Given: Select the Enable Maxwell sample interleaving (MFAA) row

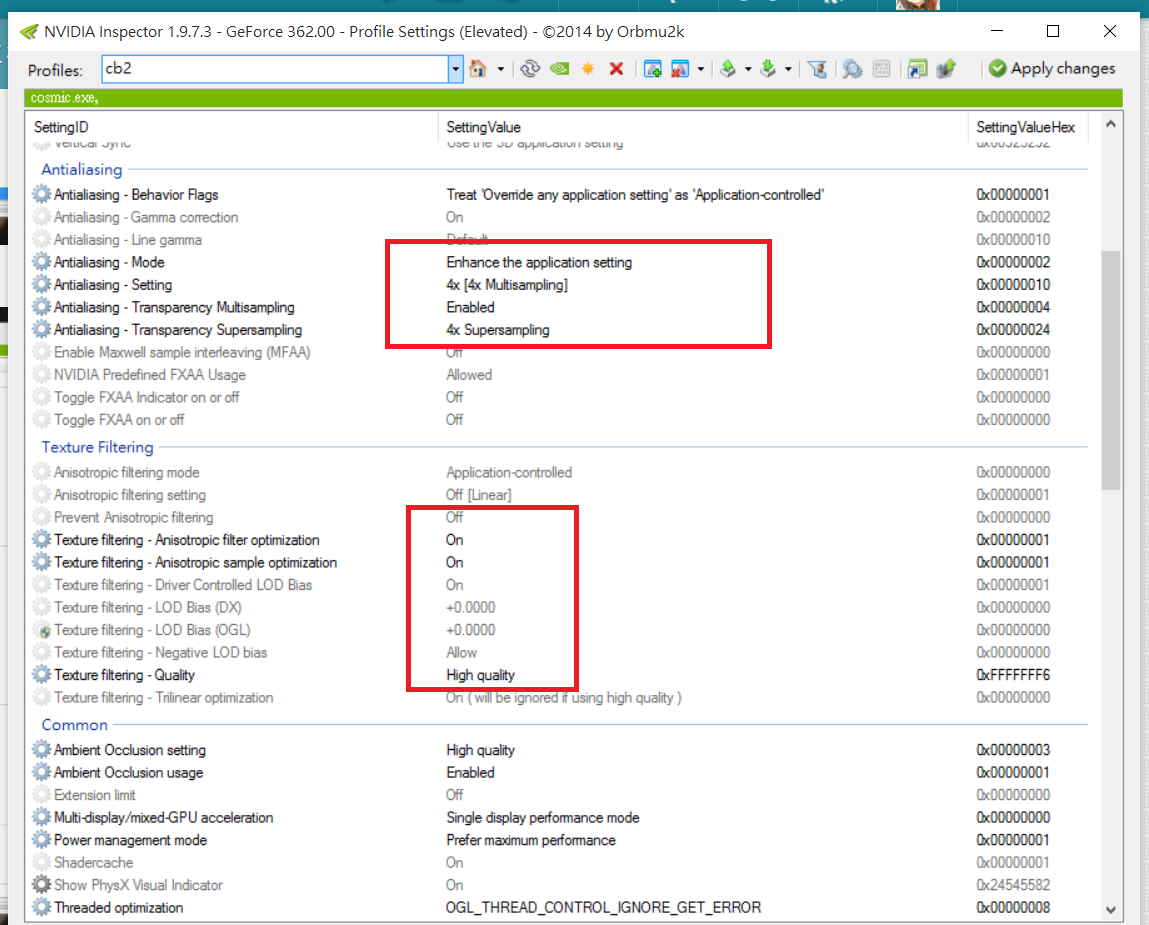Looking at the screenshot, I should click(560, 353).
